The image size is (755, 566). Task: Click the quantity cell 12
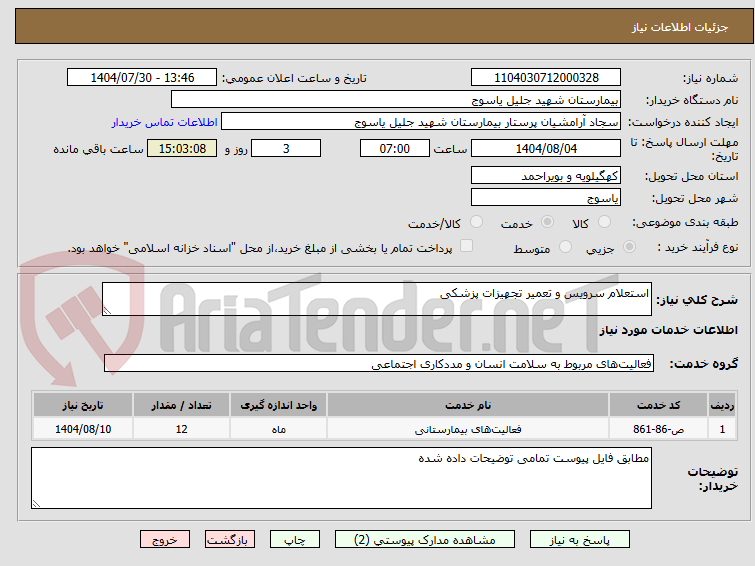pos(181,429)
